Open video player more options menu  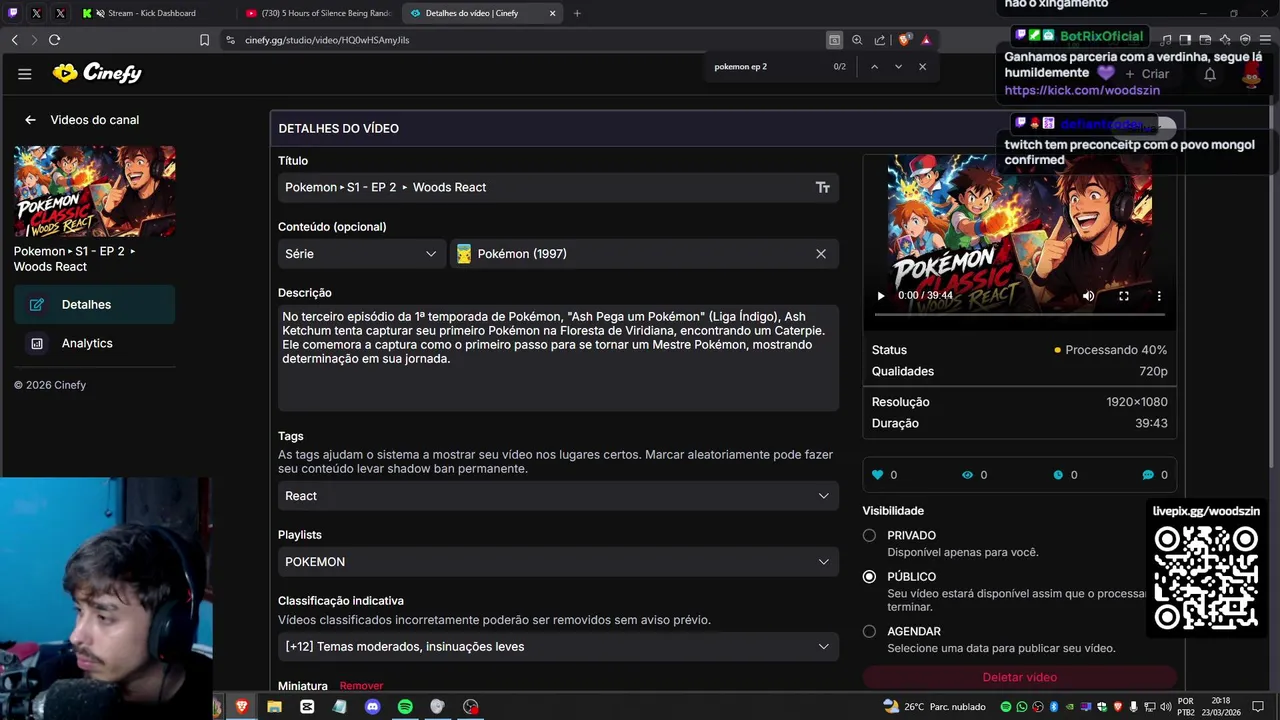click(1159, 296)
